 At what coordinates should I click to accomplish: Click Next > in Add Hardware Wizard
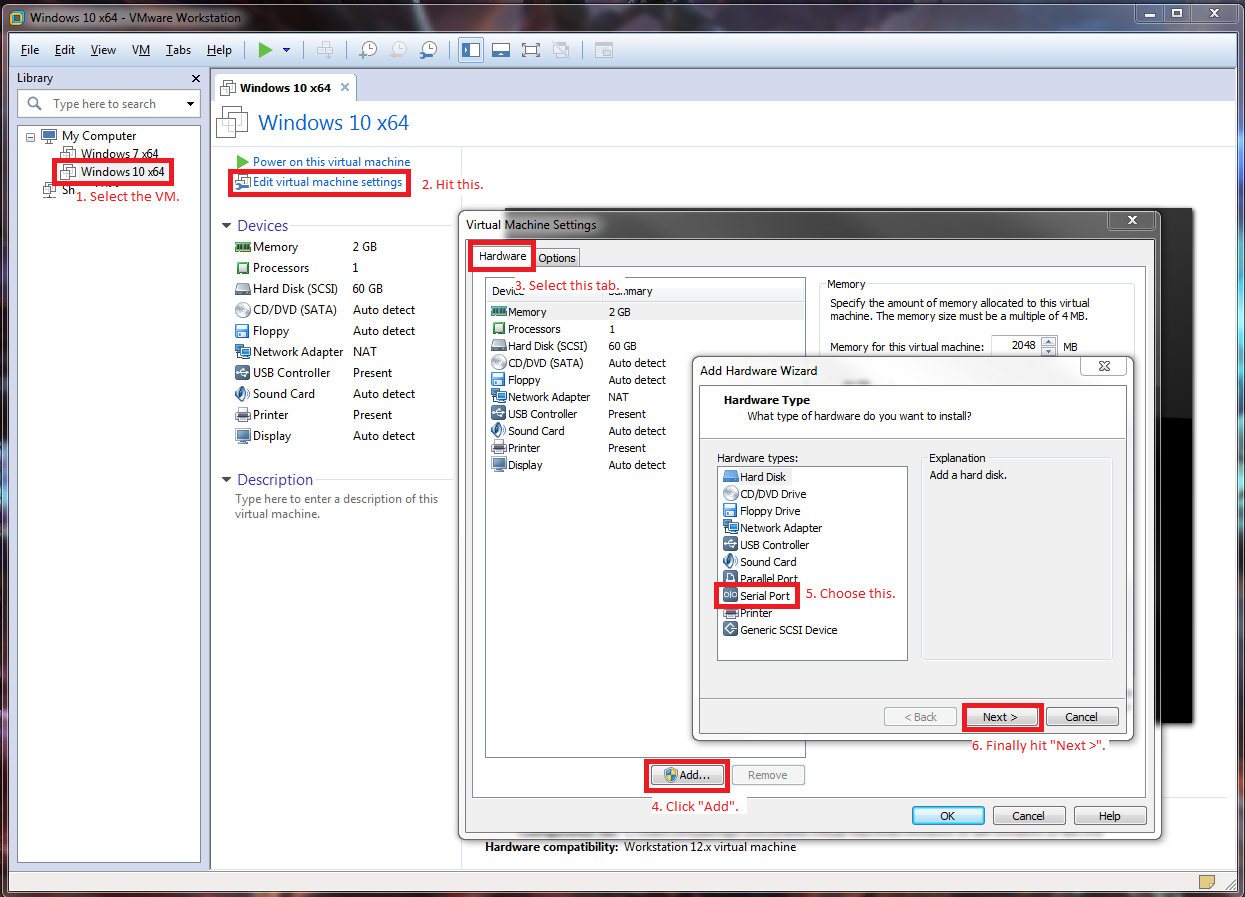(1000, 717)
